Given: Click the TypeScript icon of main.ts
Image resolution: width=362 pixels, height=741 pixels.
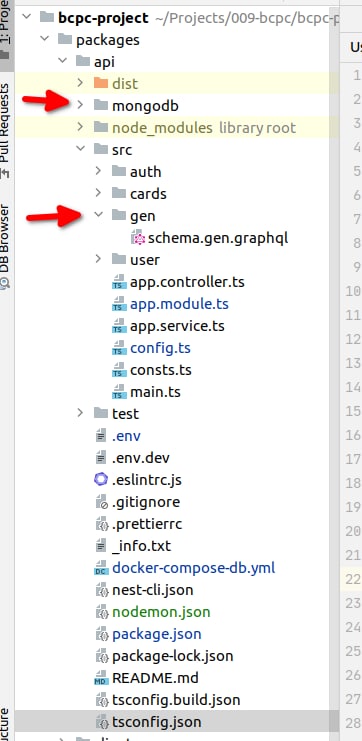Looking at the screenshot, I should pos(119,392).
